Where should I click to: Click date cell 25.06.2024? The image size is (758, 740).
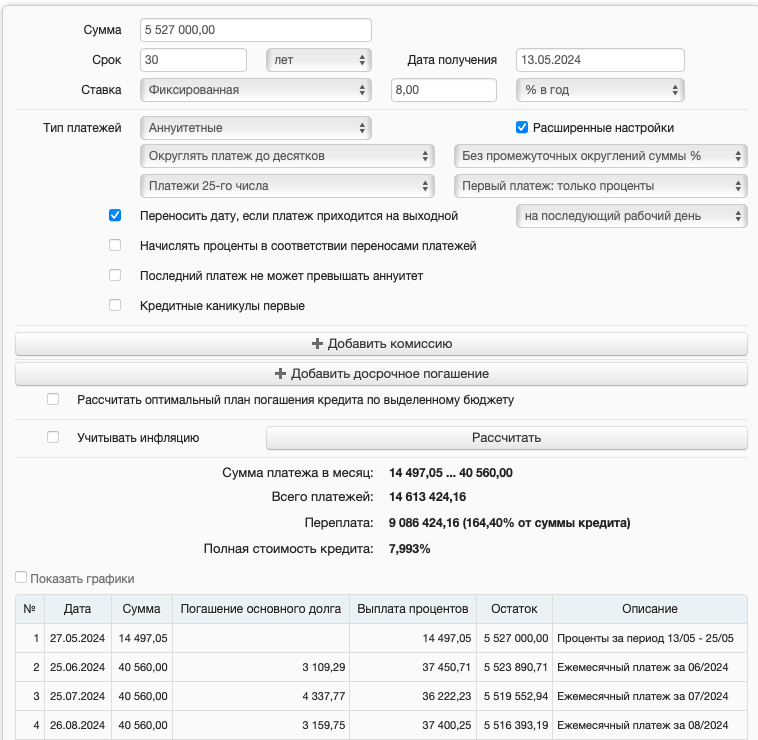coord(77,667)
